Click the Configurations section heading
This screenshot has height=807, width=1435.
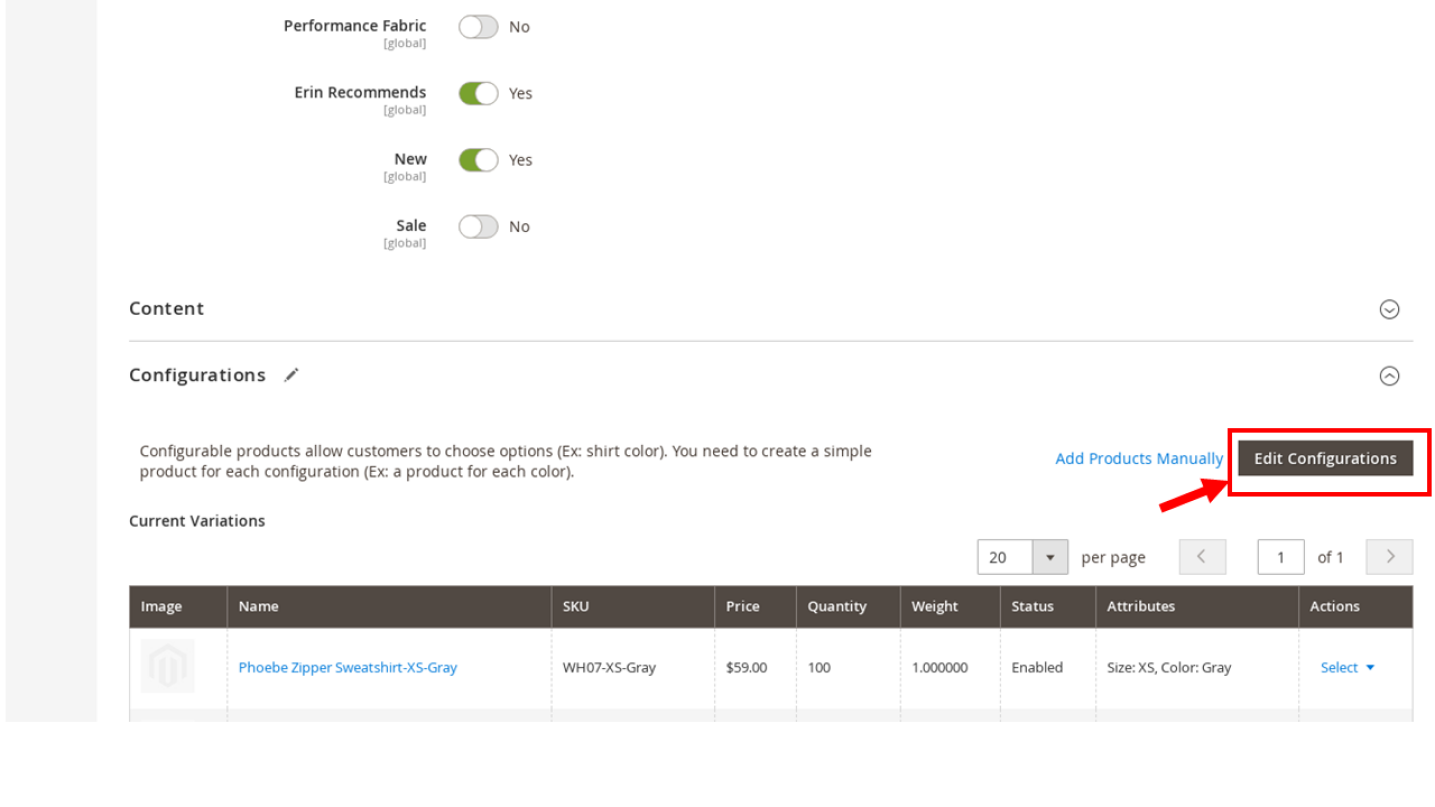(197, 375)
